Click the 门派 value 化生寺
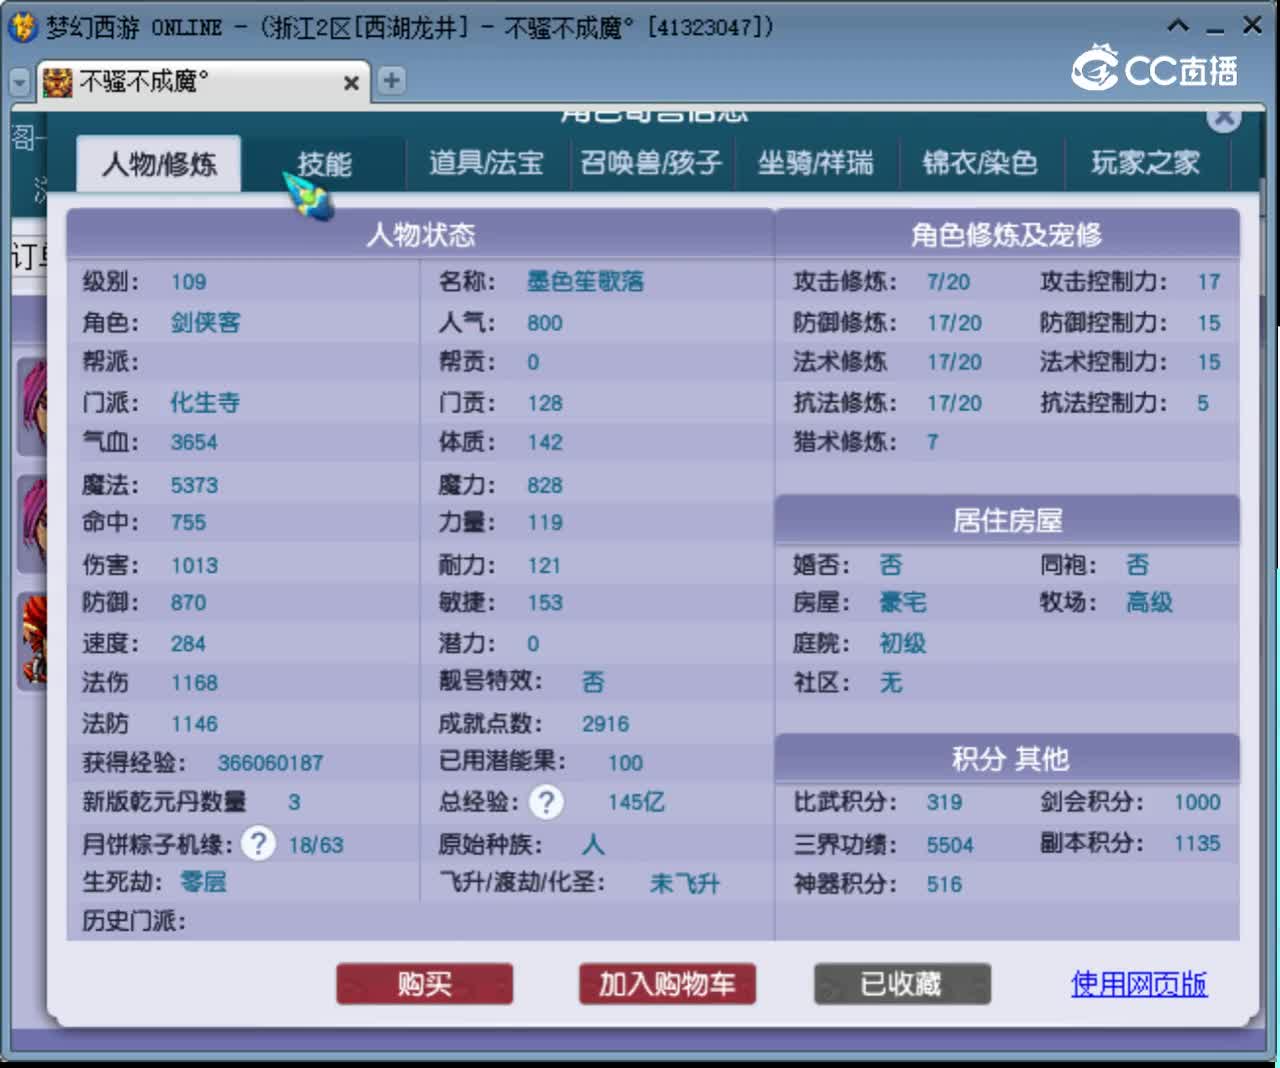The image size is (1280, 1068). tap(205, 403)
